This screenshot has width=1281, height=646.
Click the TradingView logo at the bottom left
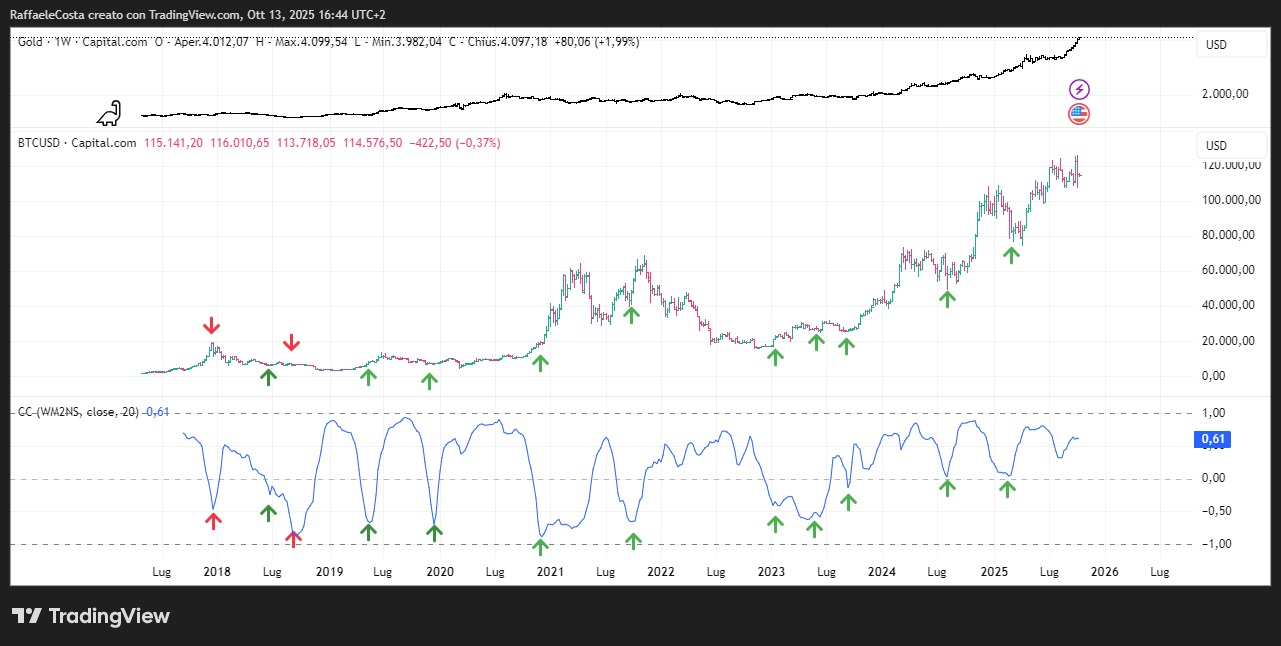[x=91, y=616]
